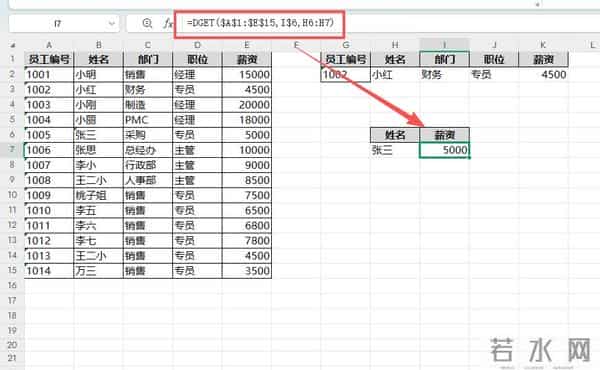Select row 21 header
Image resolution: width=600 pixels, height=370 pixels.
tap(12, 358)
